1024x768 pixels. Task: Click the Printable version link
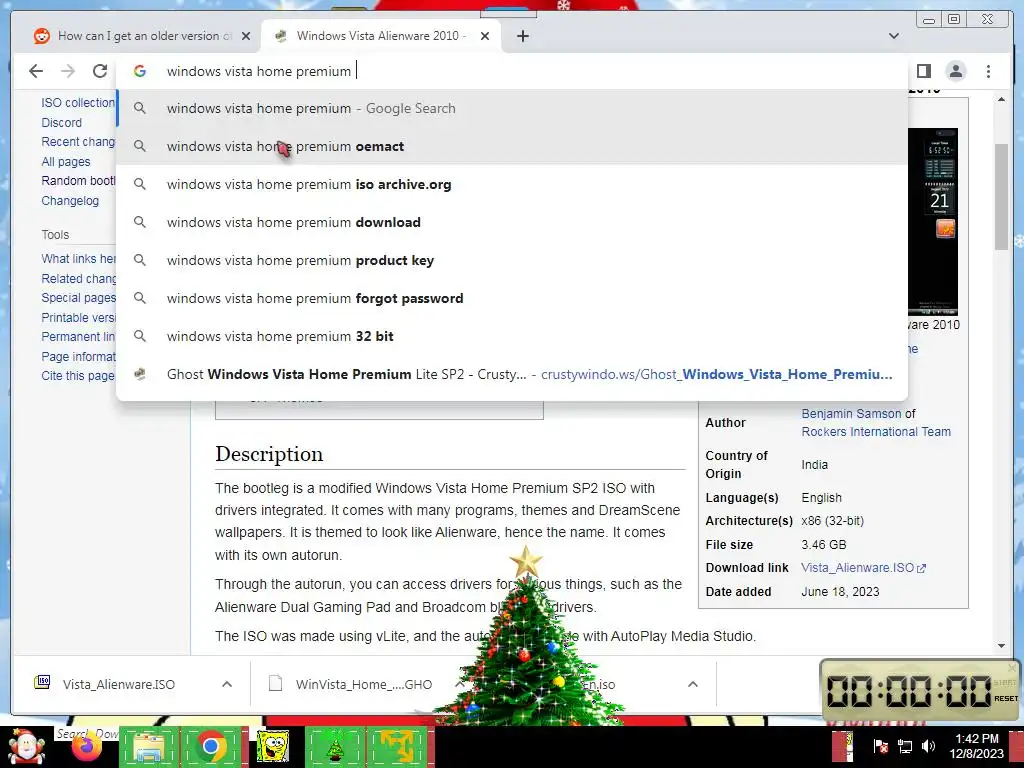[78, 317]
